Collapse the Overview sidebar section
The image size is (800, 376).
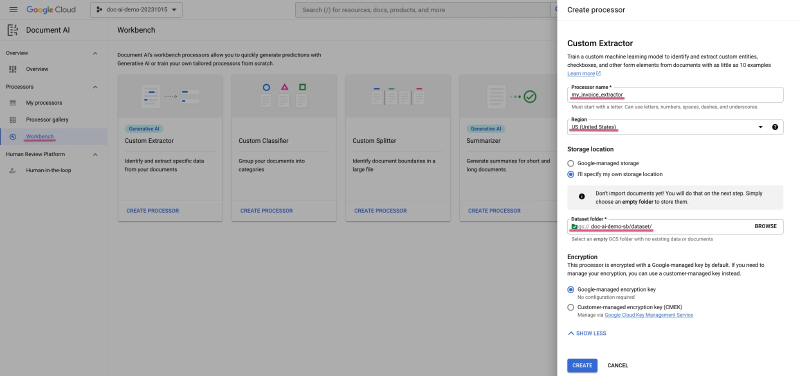(95, 53)
